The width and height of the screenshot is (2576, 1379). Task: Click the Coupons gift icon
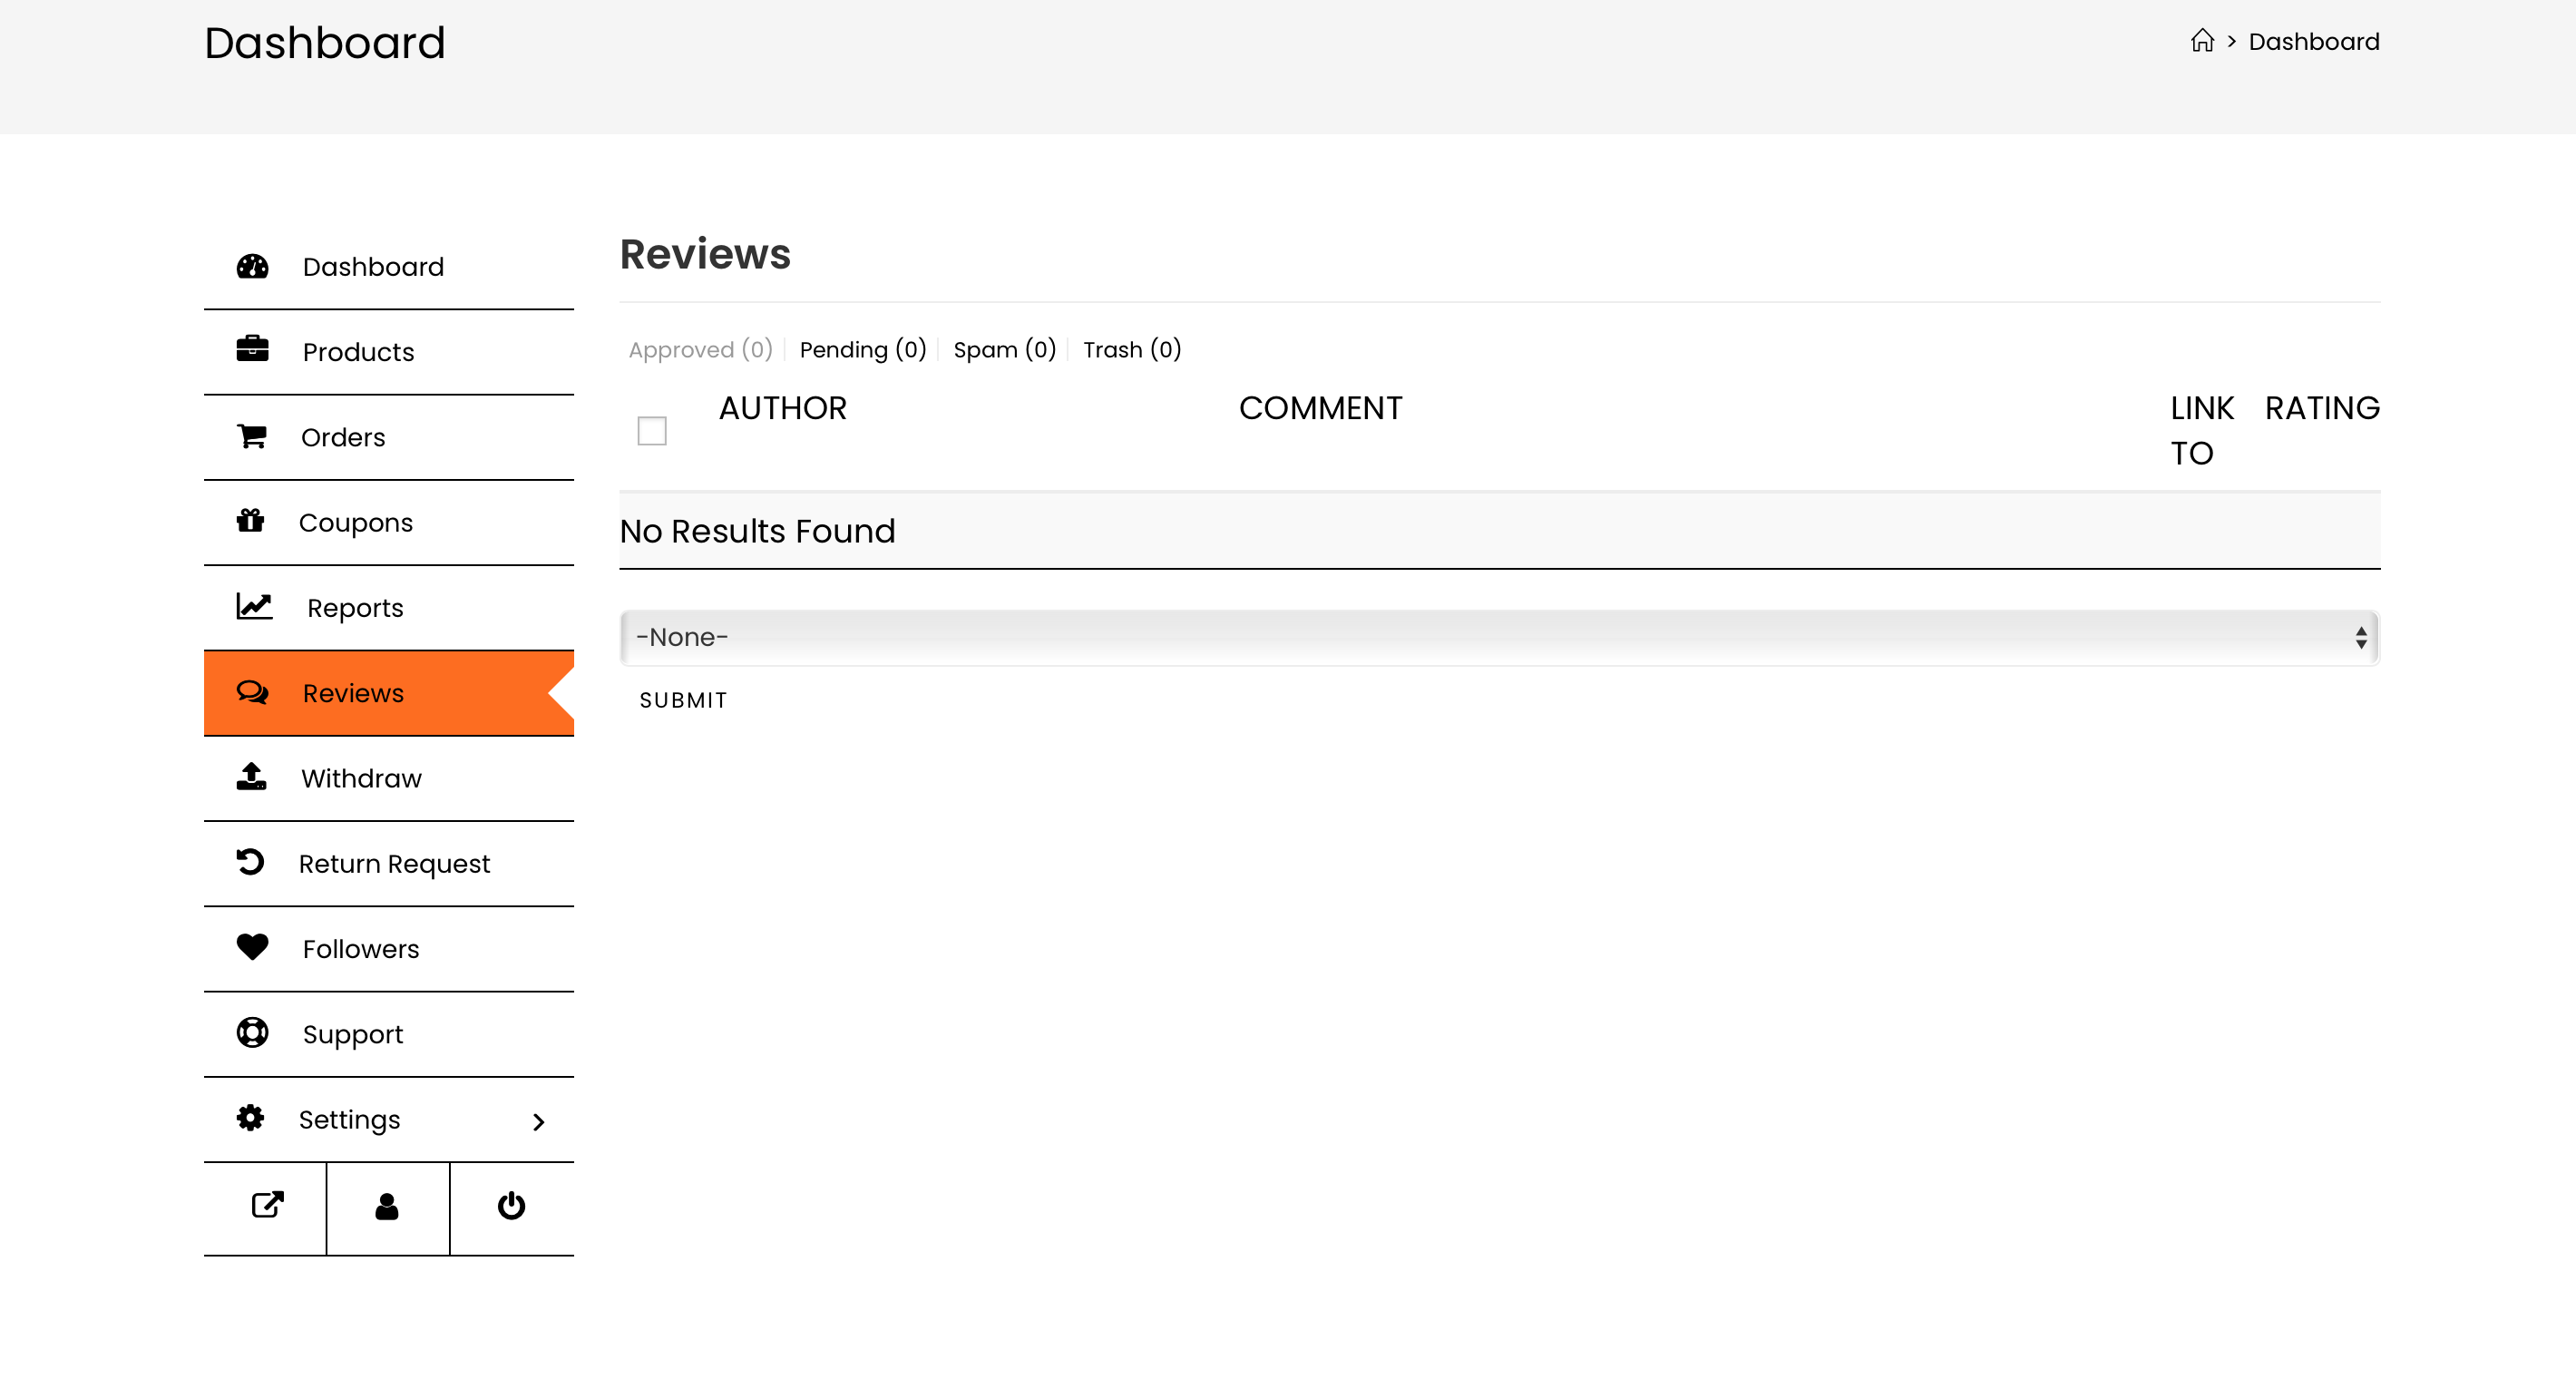[x=250, y=521]
